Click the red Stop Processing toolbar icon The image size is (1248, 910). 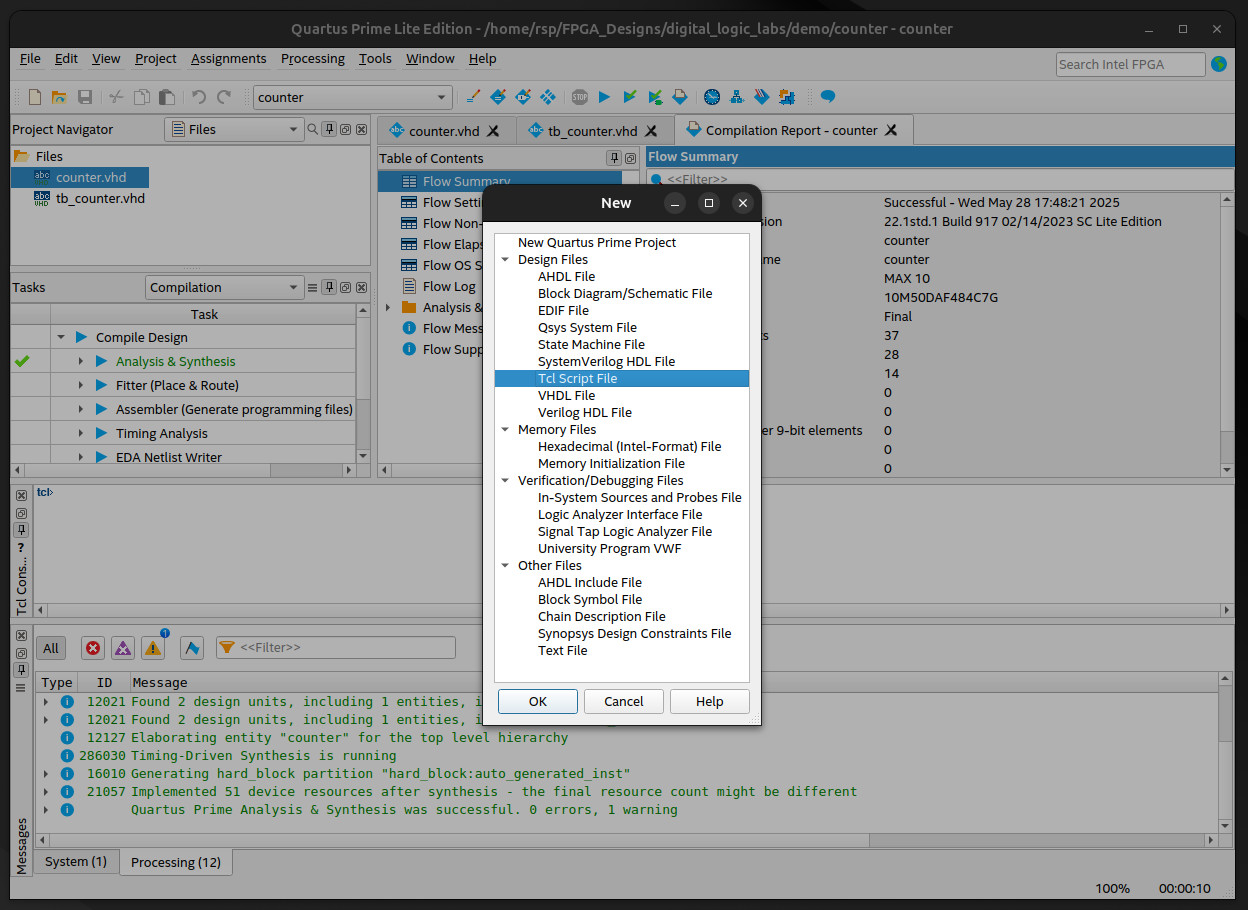tap(579, 97)
